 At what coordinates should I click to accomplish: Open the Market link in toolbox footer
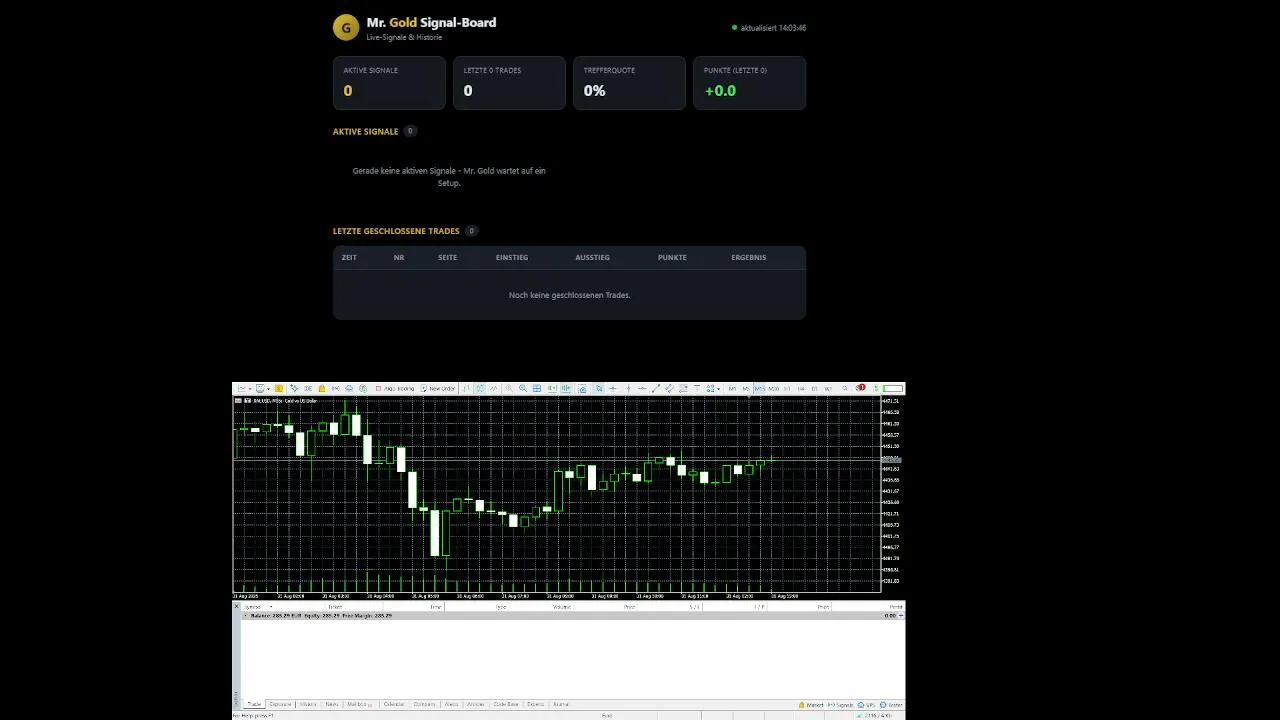tap(812, 705)
